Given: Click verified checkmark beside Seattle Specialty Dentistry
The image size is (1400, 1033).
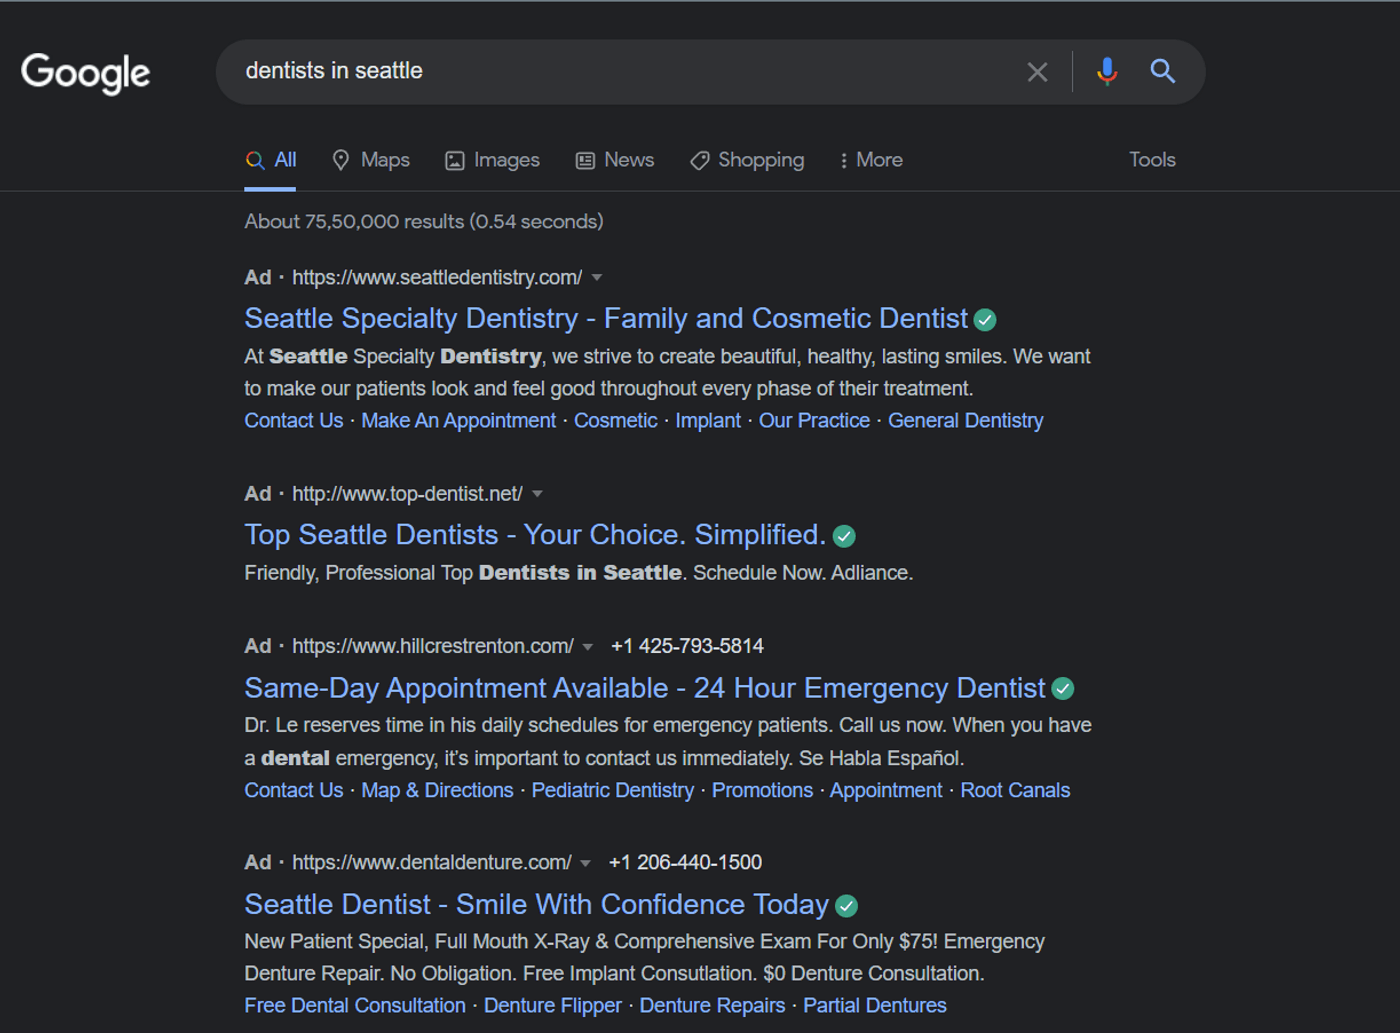Looking at the screenshot, I should 985,320.
